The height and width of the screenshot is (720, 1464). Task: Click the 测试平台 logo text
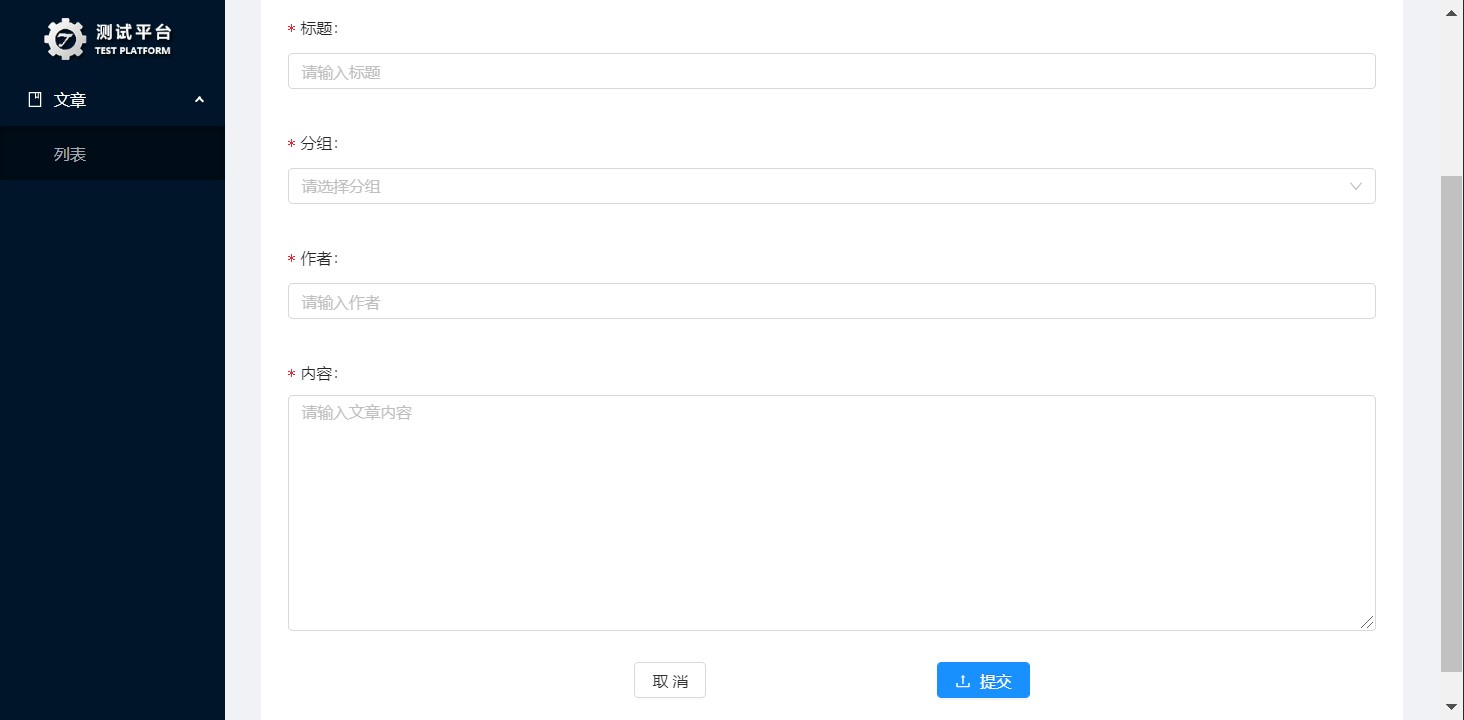click(133, 33)
